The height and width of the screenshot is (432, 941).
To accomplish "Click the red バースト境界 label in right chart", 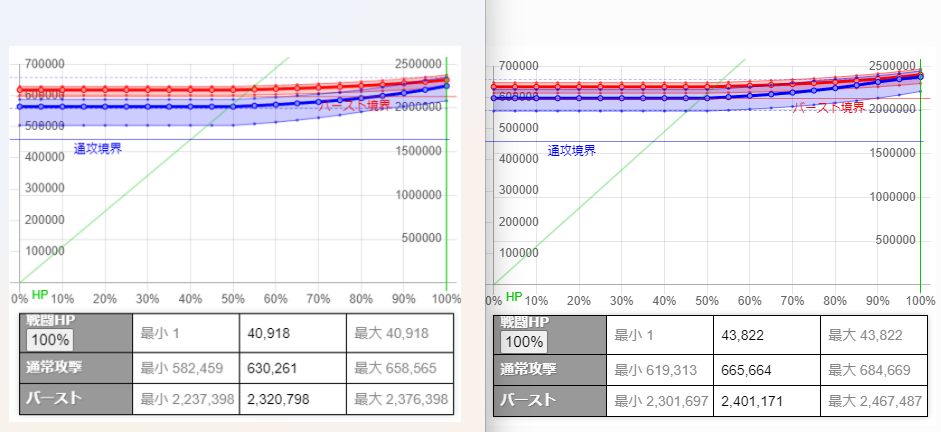I will click(829, 108).
